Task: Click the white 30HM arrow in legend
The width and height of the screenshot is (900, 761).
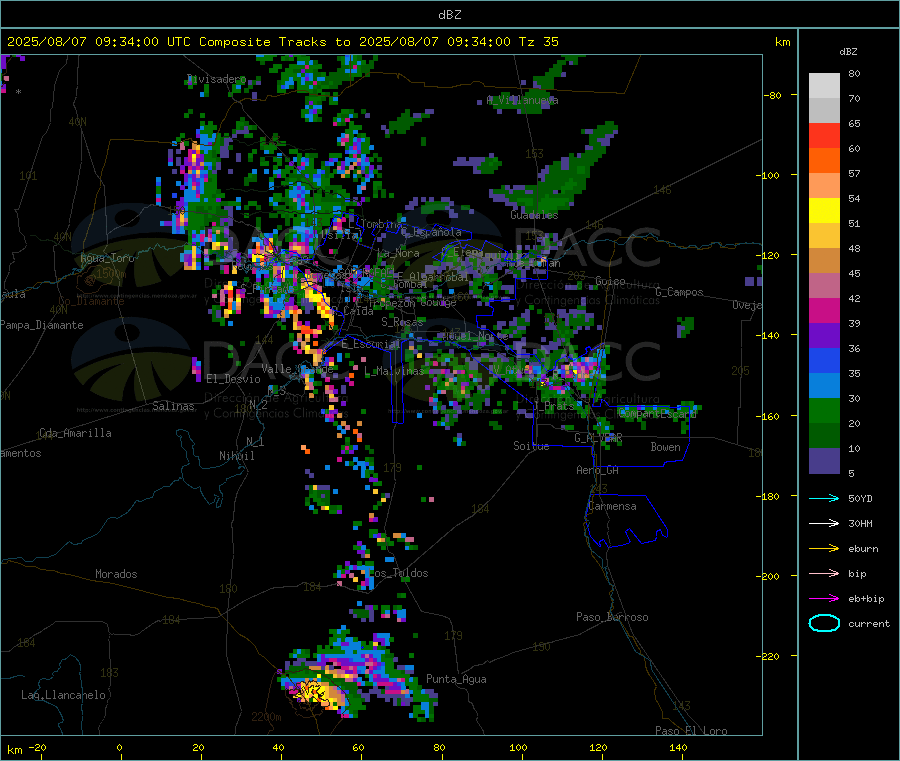Action: coord(824,523)
